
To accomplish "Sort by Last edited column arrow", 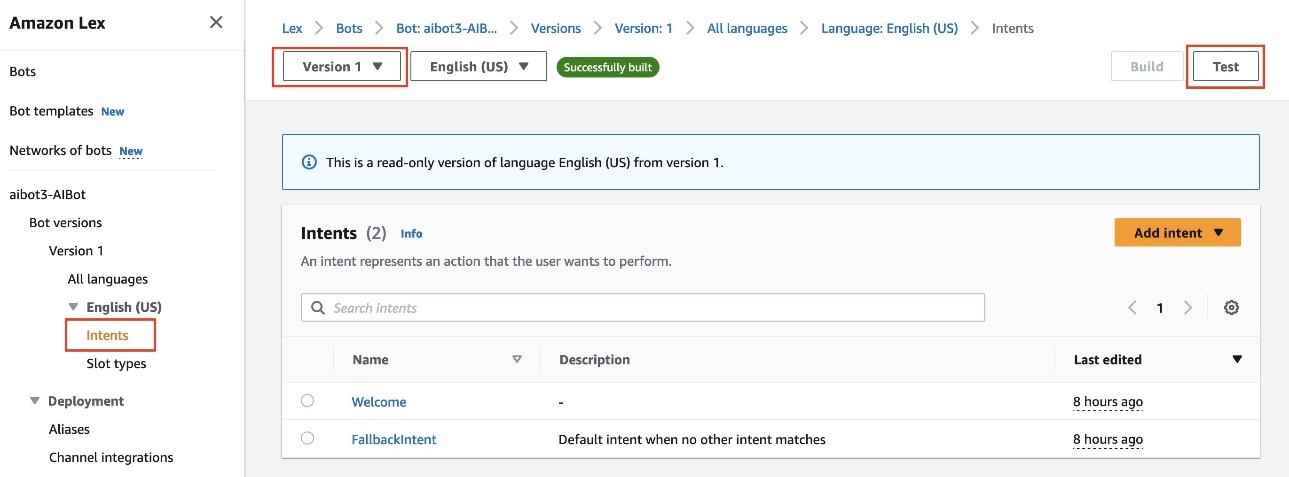I will [x=1236, y=359].
